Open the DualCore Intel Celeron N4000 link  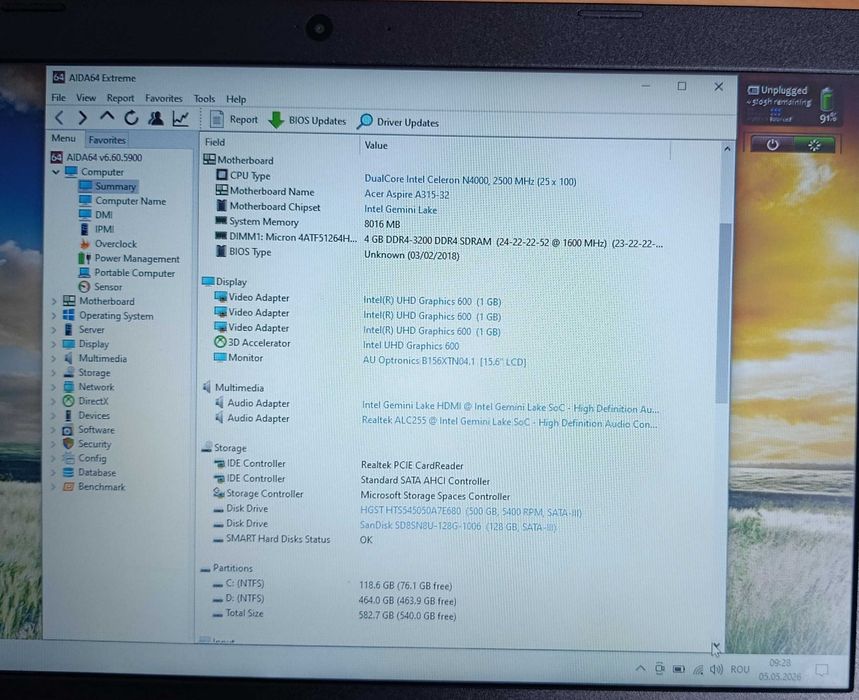[x=470, y=180]
